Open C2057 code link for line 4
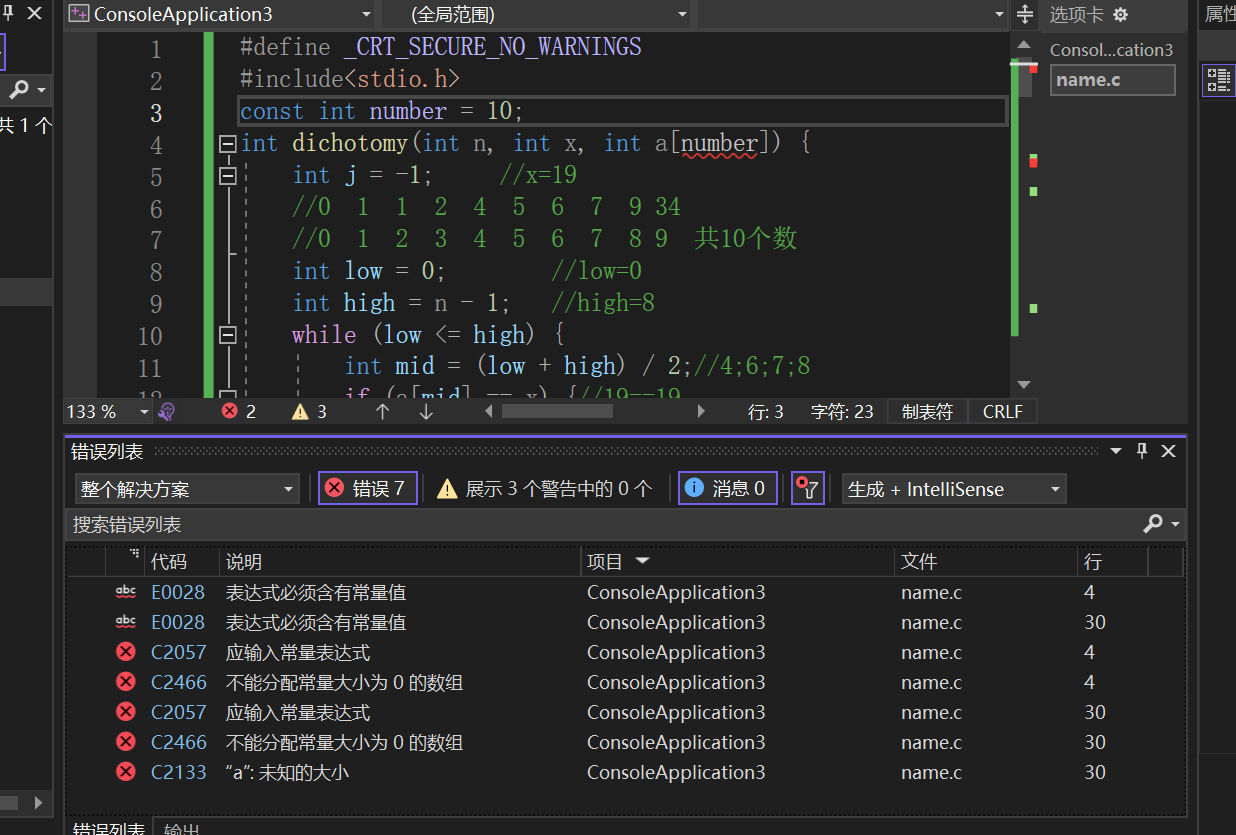Viewport: 1236px width, 835px height. pos(179,652)
